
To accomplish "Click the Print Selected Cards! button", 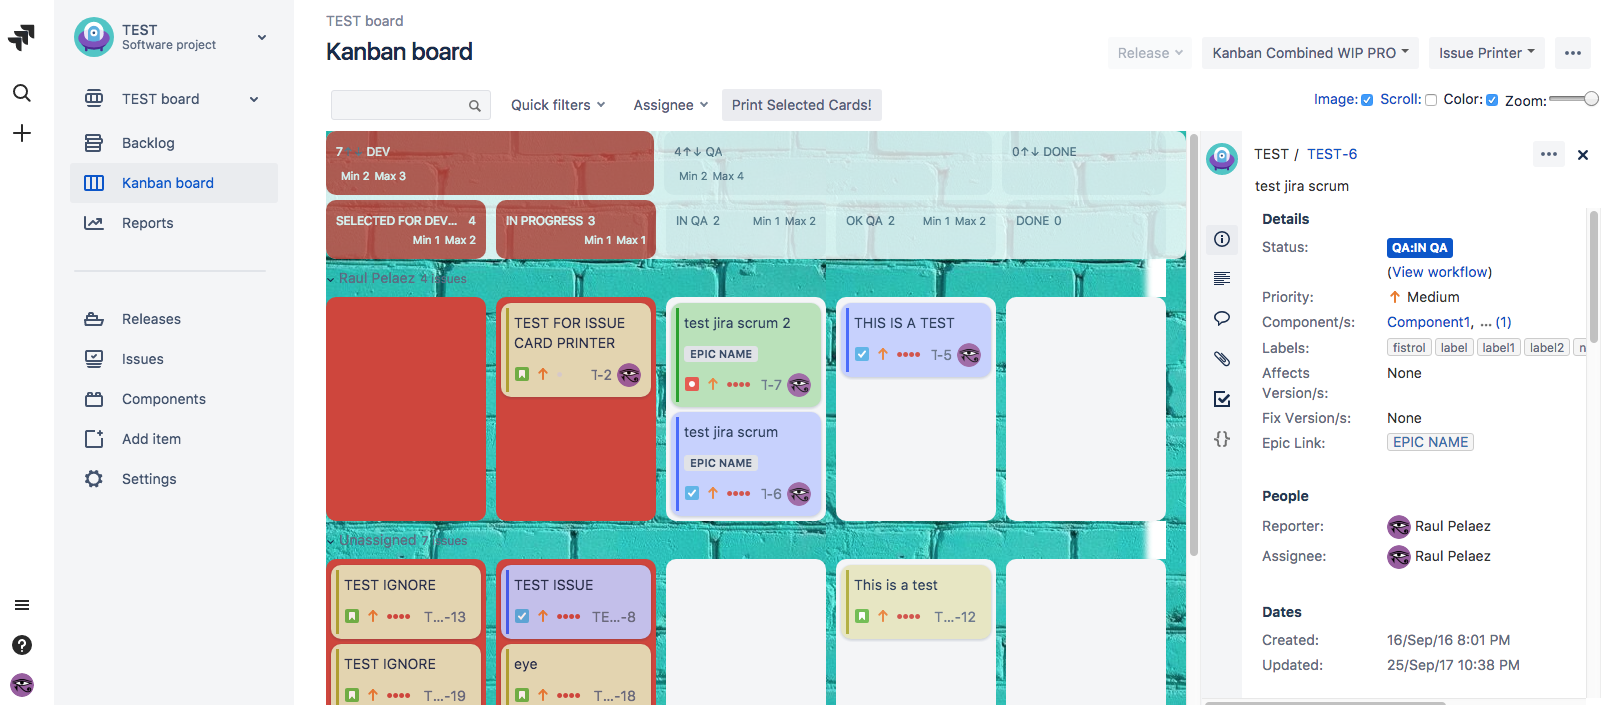I will (801, 105).
